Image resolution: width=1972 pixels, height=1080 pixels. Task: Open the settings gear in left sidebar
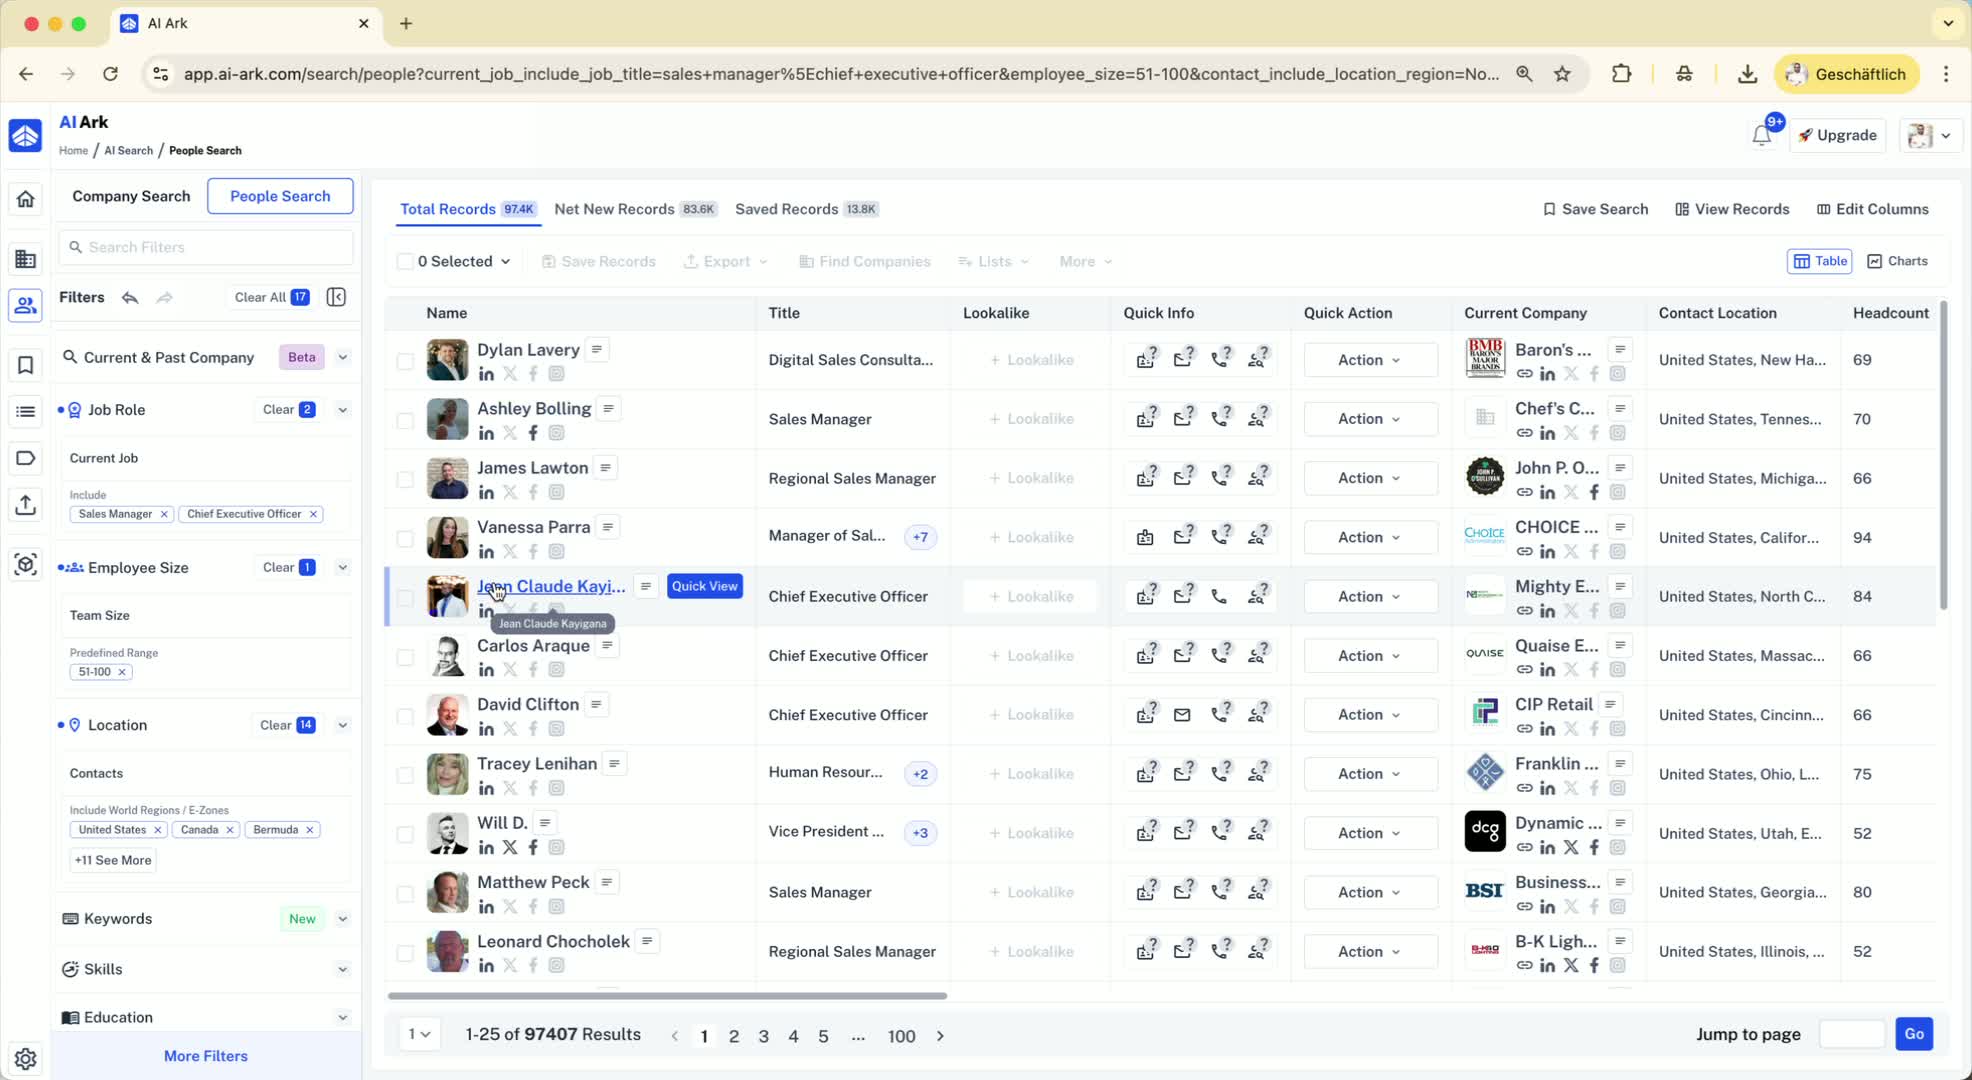(25, 1058)
